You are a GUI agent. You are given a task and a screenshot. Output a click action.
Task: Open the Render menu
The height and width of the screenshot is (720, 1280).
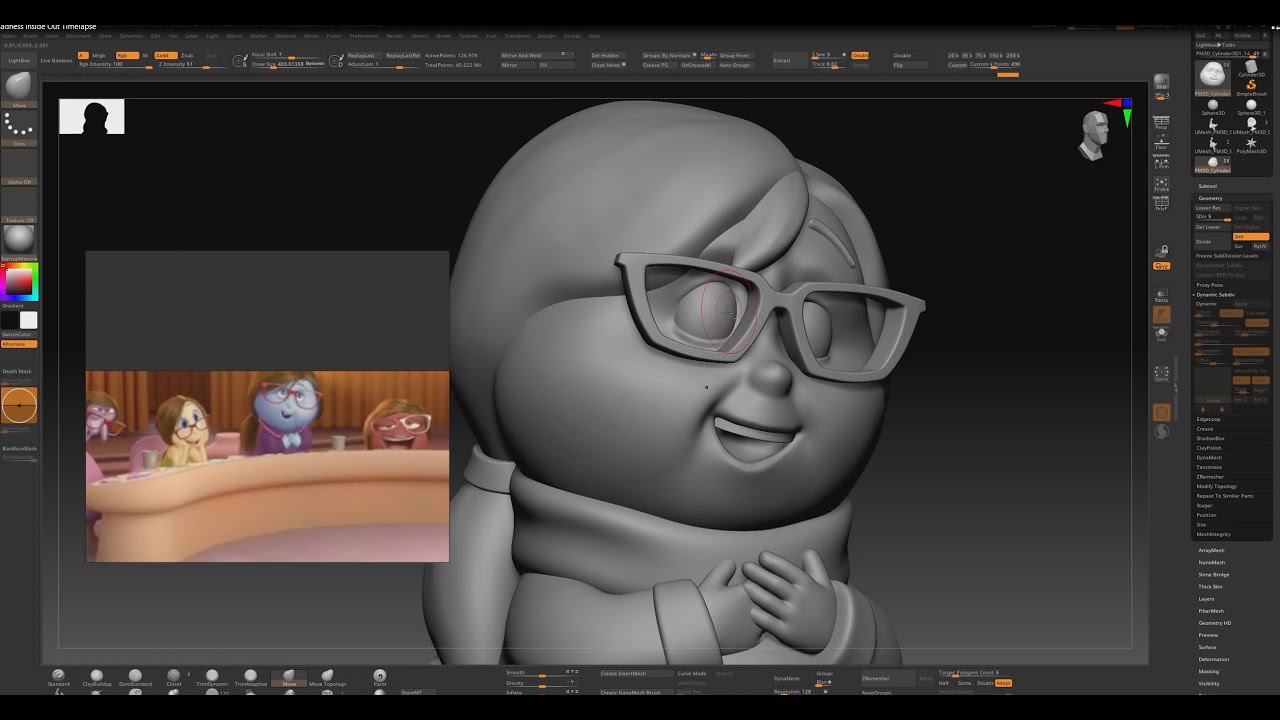pyautogui.click(x=395, y=36)
